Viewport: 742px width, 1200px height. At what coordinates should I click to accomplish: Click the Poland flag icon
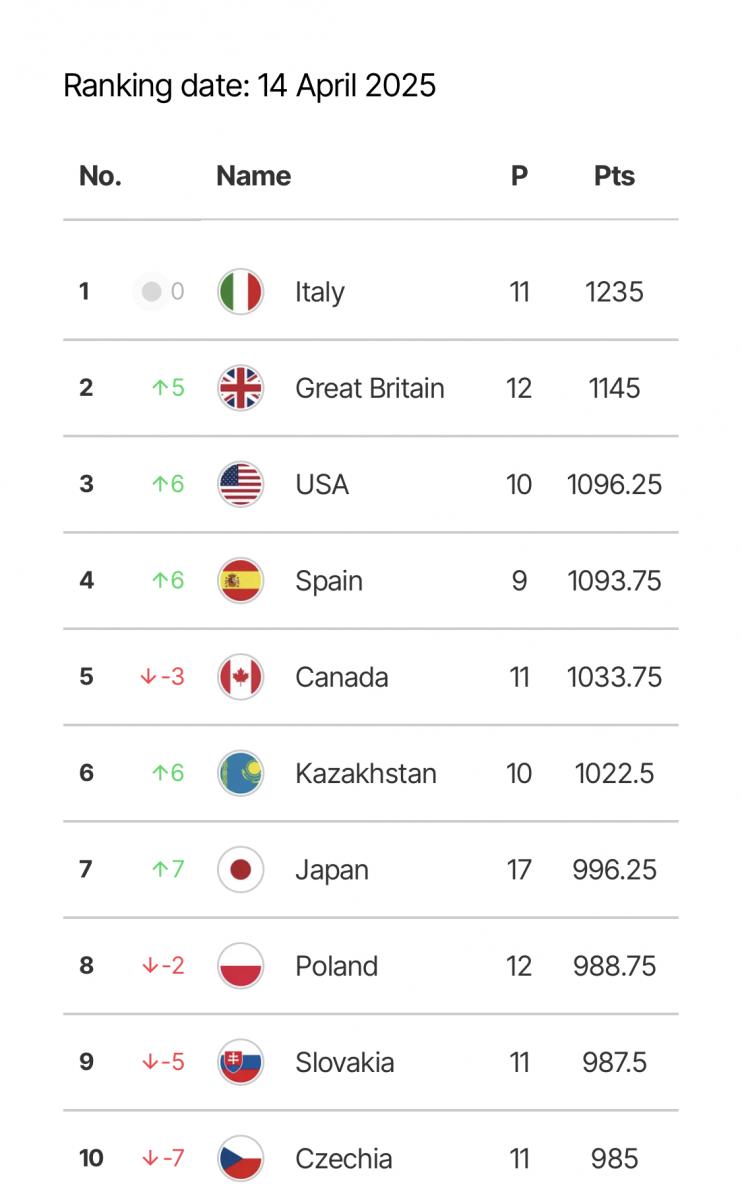(240, 966)
